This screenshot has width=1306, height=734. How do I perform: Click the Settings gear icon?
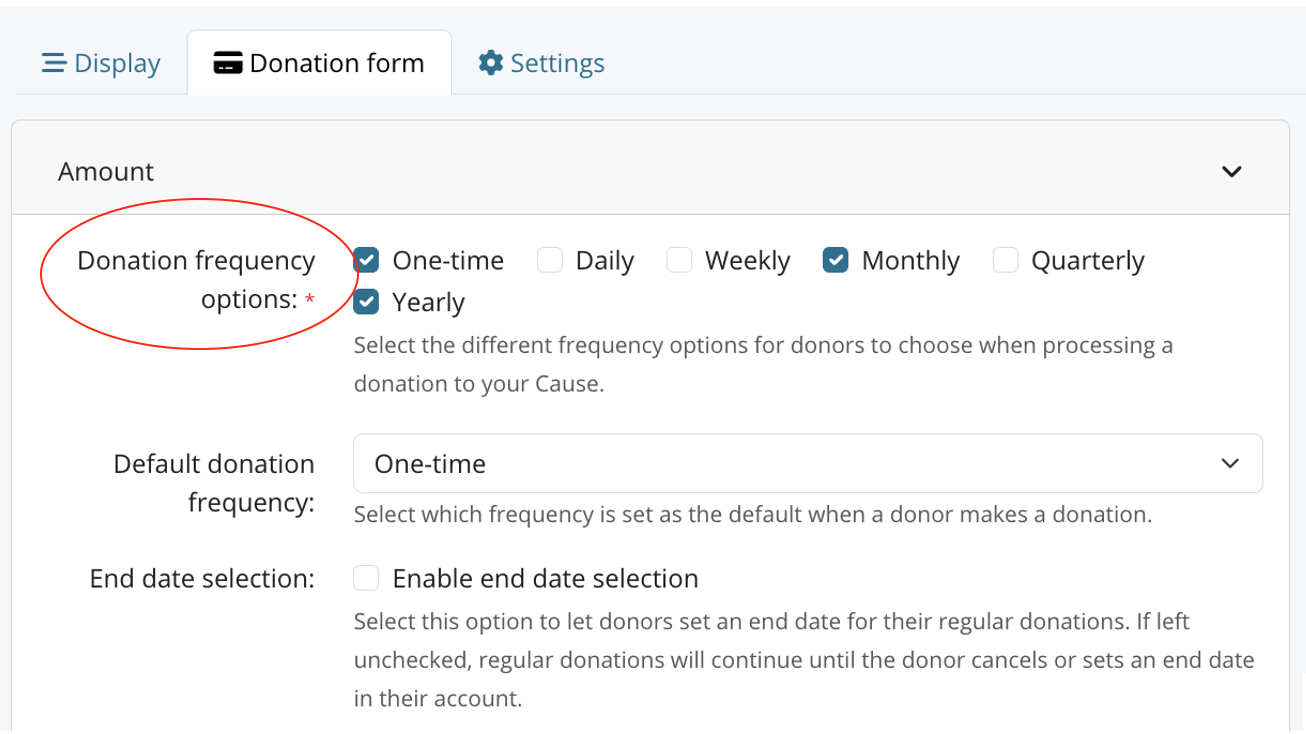coord(490,63)
